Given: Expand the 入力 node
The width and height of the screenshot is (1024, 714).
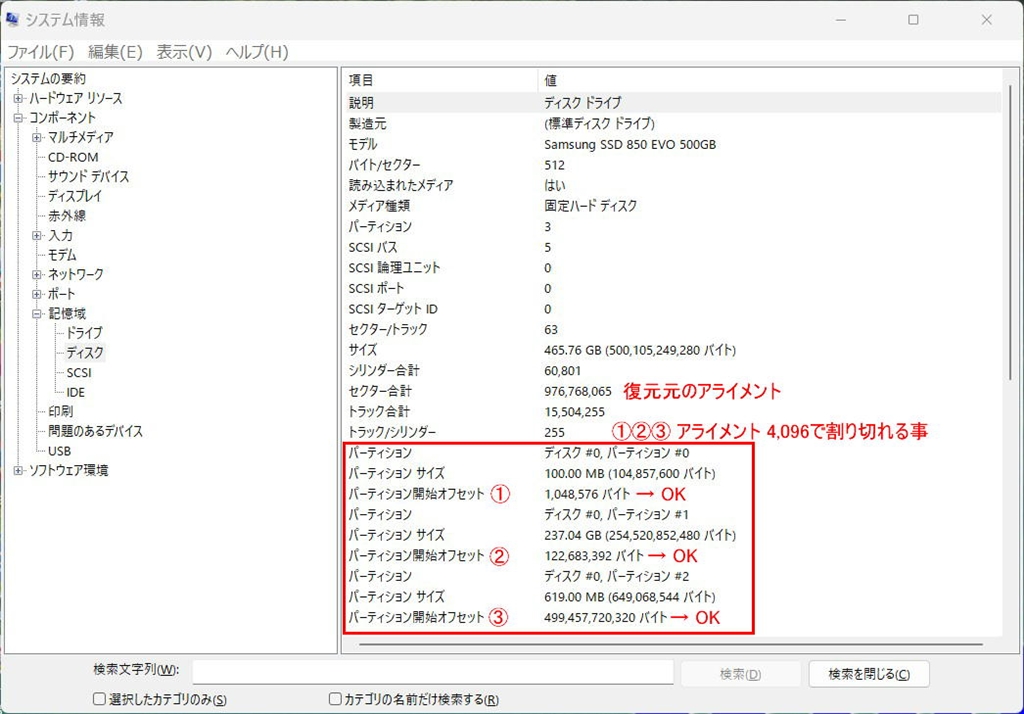Looking at the screenshot, I should click(37, 236).
